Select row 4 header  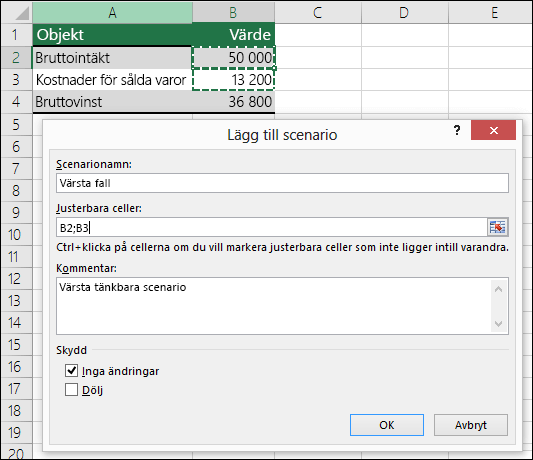coord(17,102)
